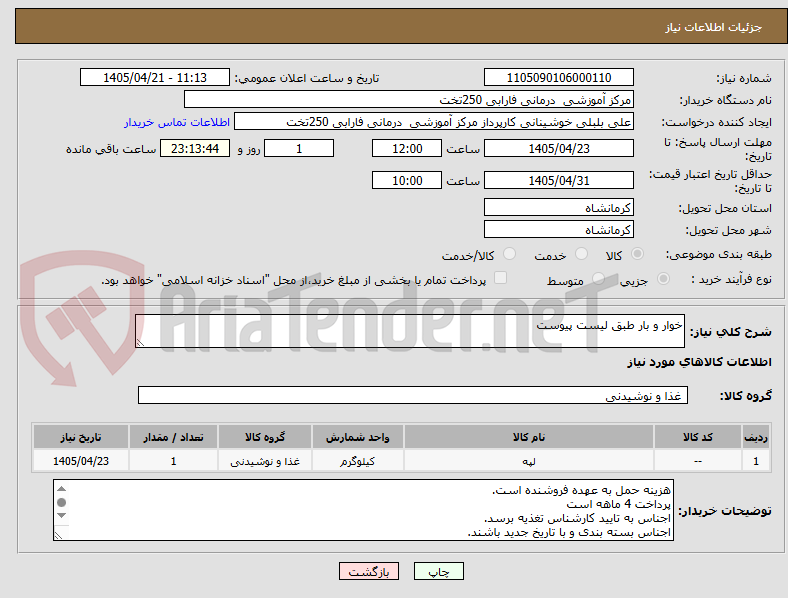
Task: Click the response deadline date 1405/04/23 field
Action: click(x=559, y=148)
